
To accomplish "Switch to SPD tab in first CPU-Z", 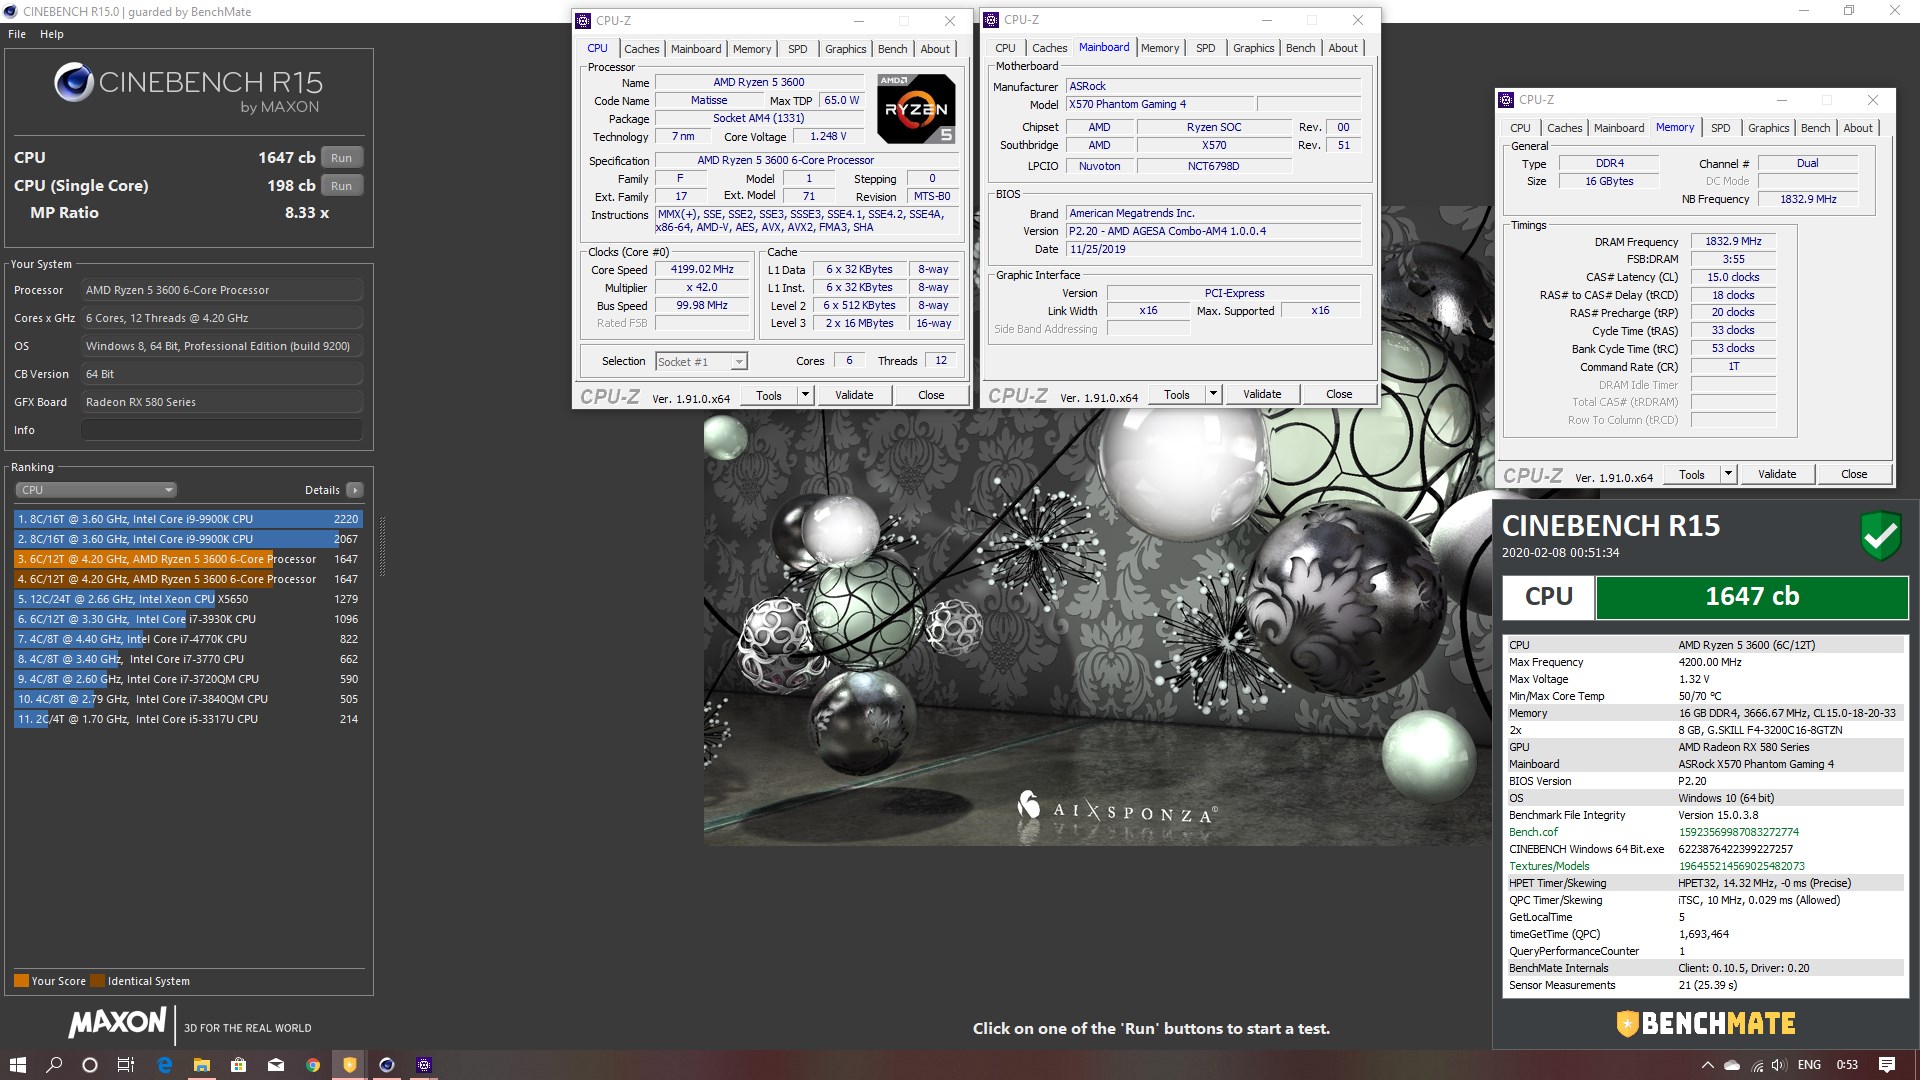I will (797, 49).
